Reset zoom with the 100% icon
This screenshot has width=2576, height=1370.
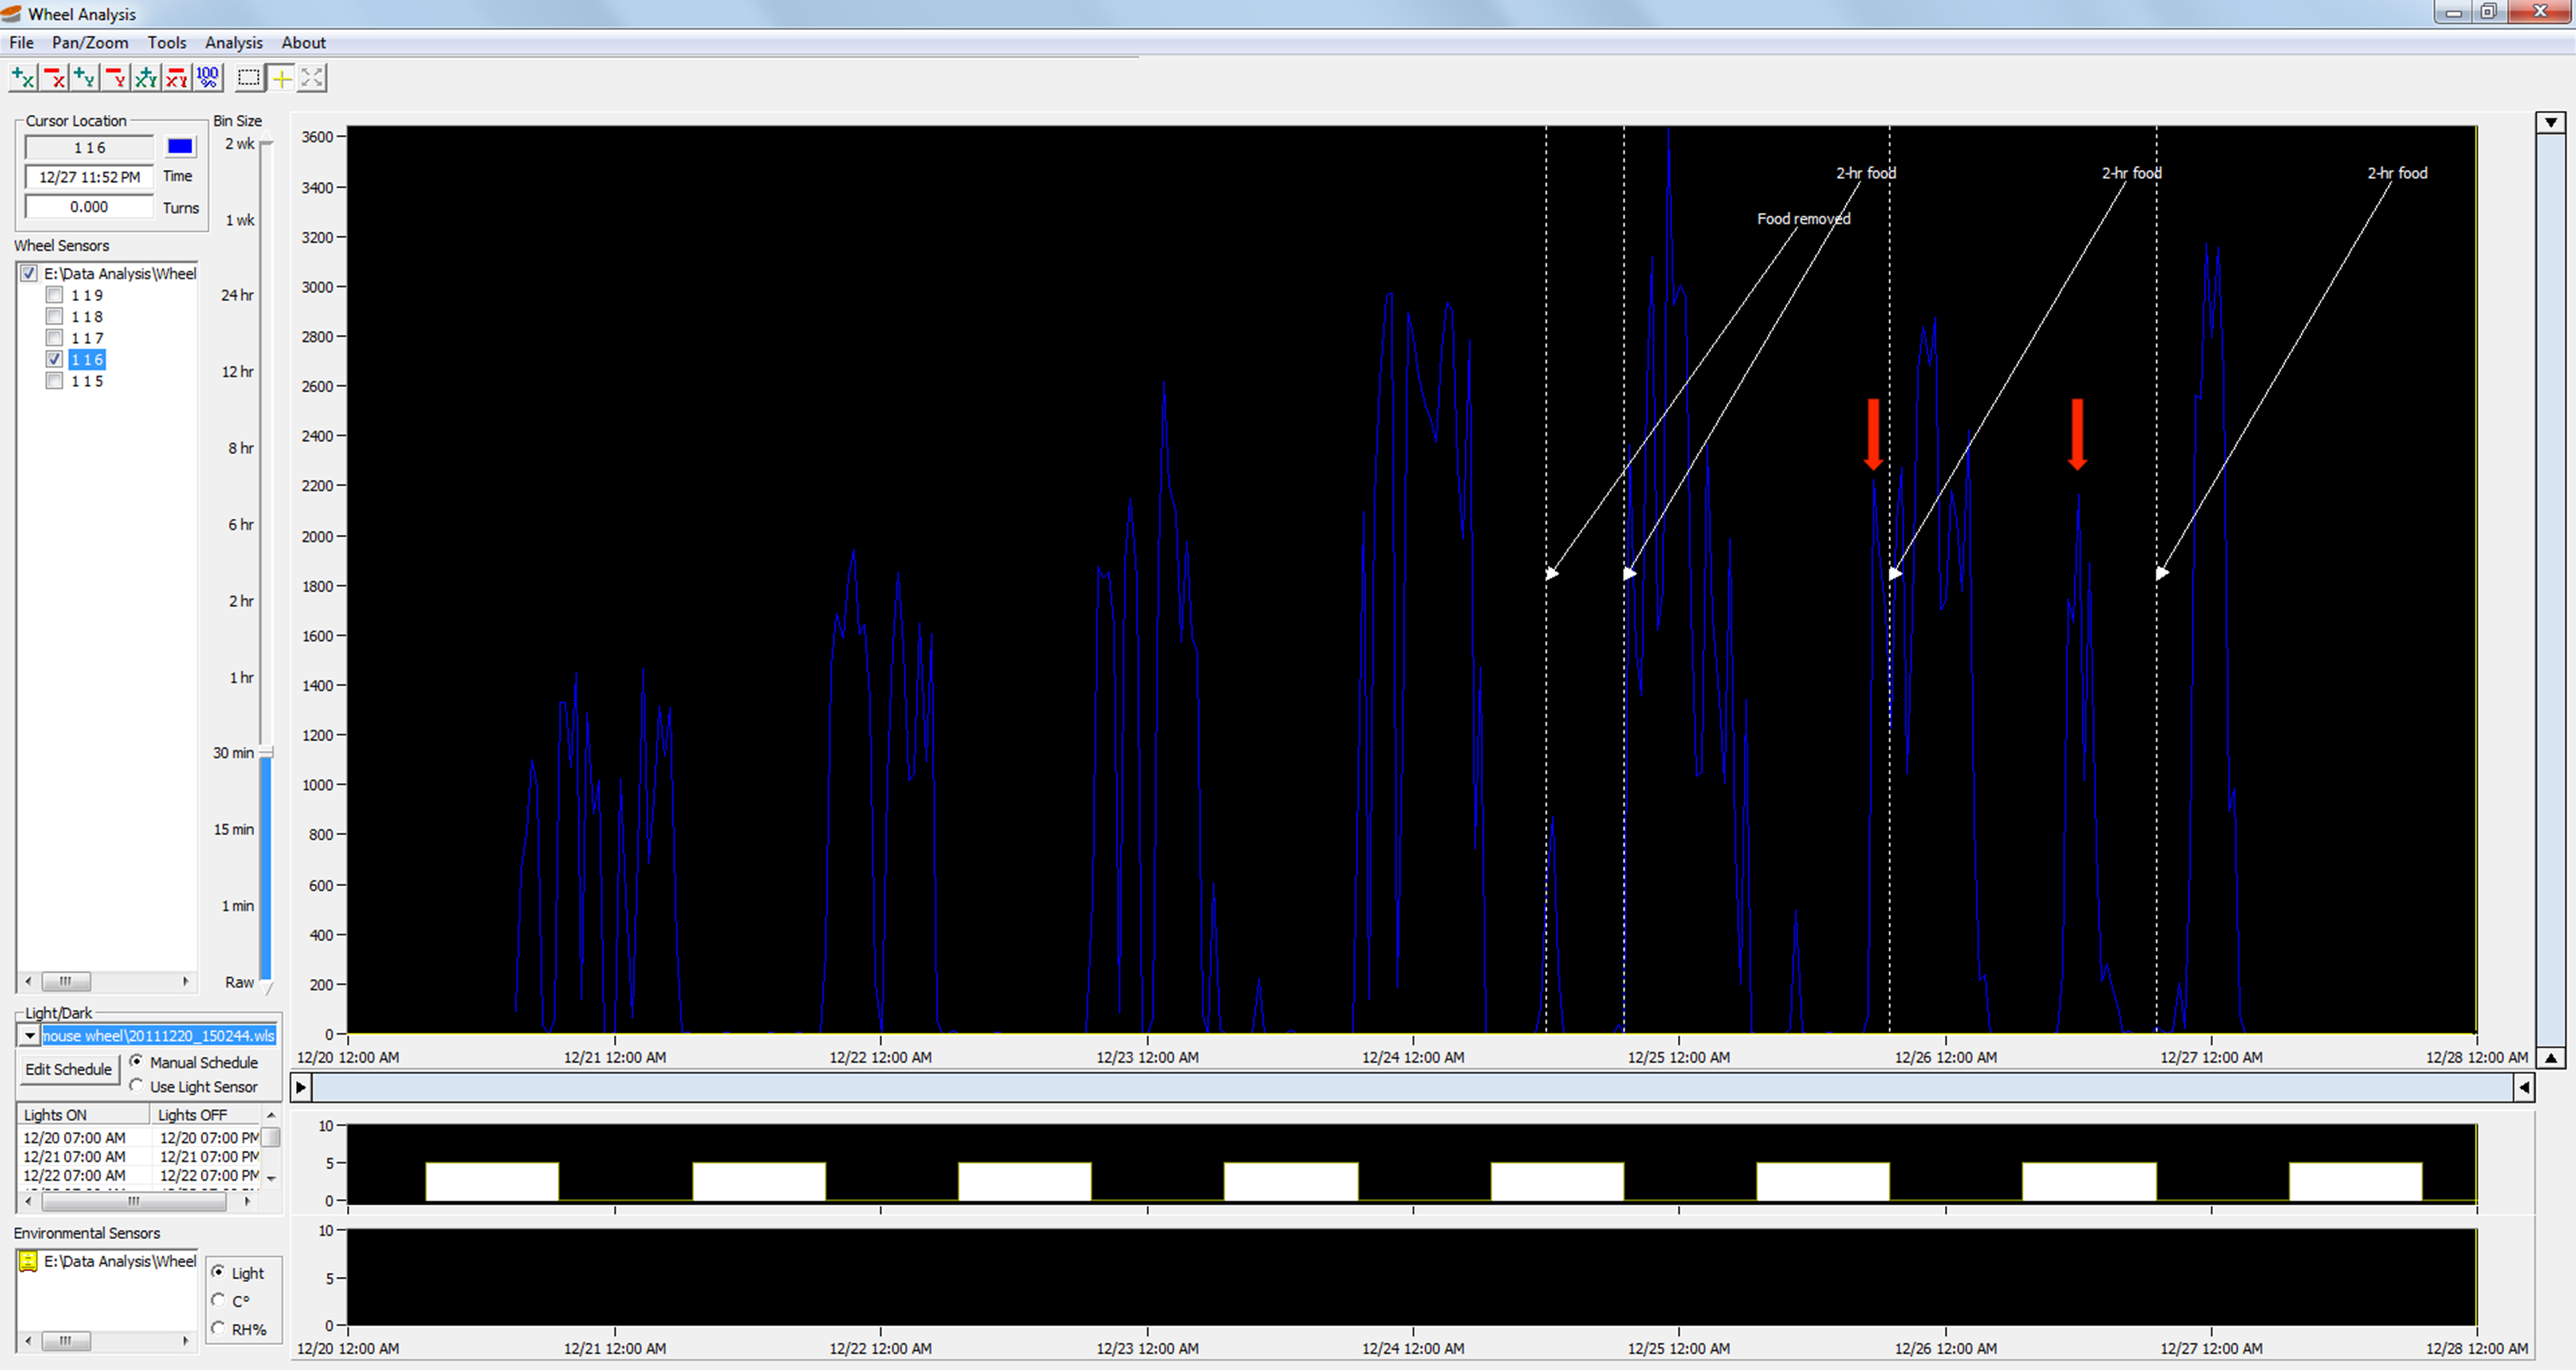(207, 78)
